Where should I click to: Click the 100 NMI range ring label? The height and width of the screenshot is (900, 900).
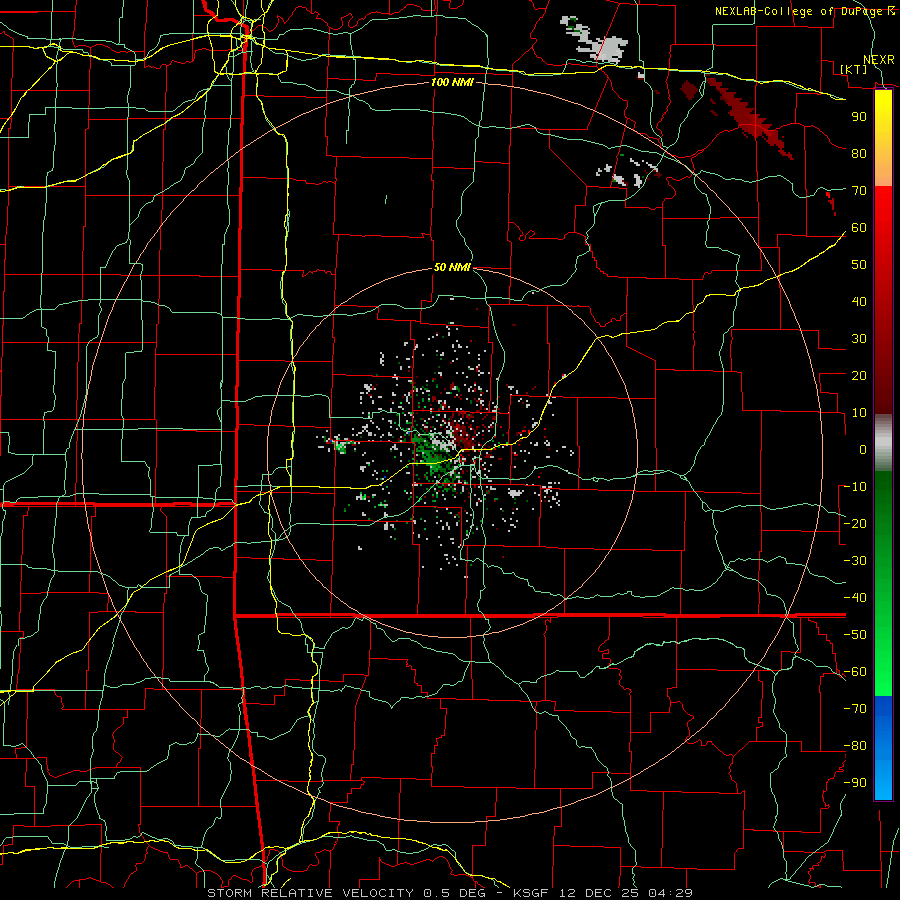tap(452, 83)
